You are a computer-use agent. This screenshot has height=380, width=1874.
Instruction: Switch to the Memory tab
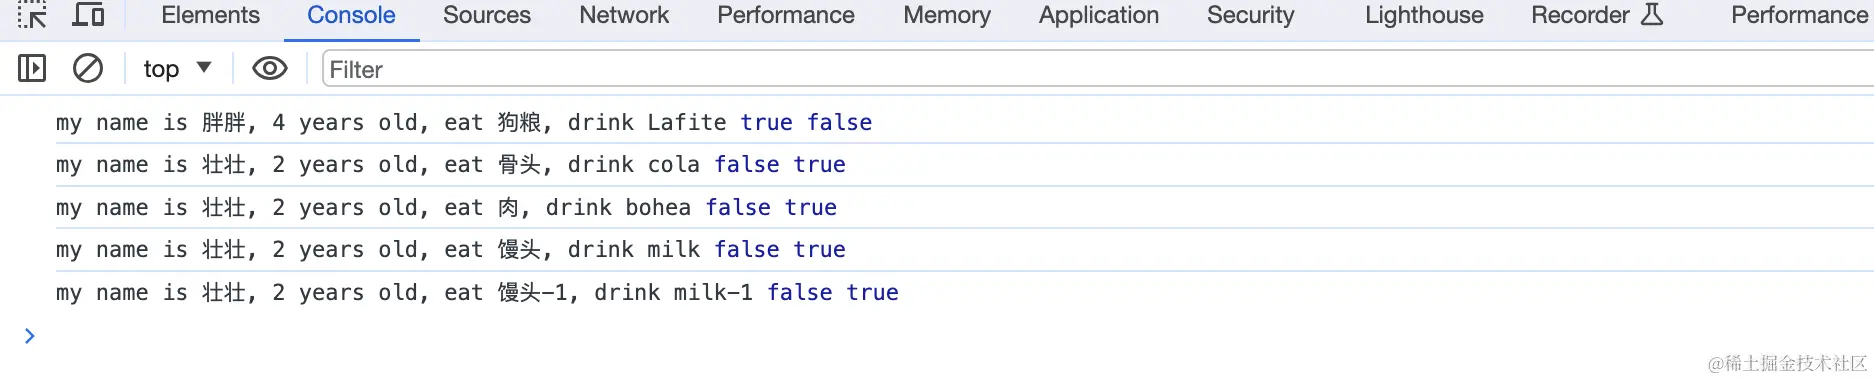pyautogui.click(x=947, y=15)
